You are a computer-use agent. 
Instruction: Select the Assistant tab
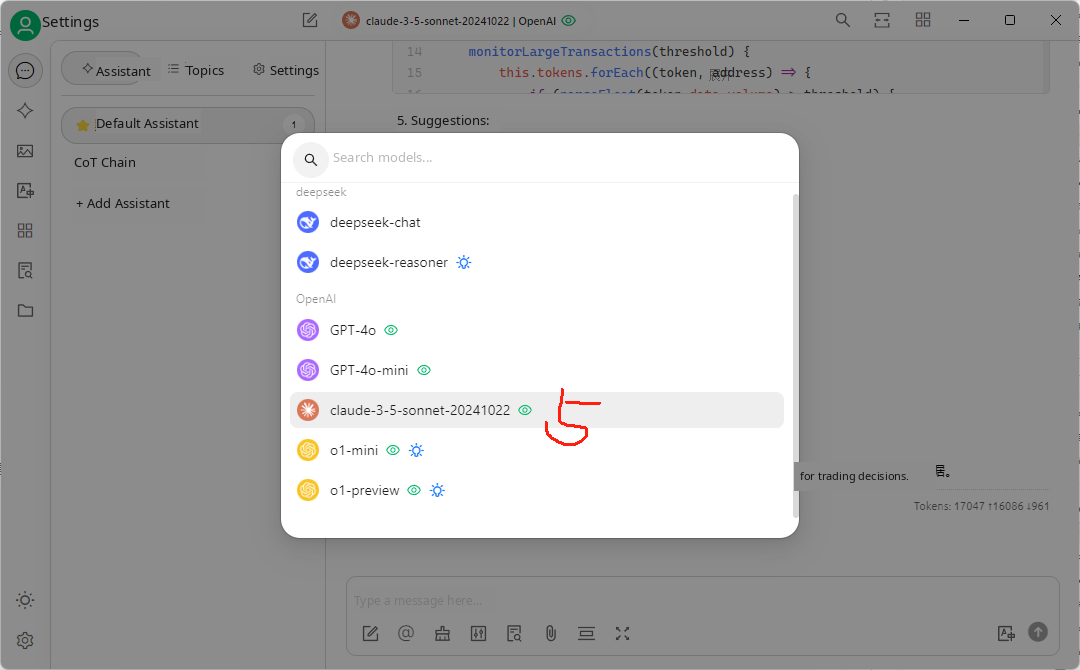[116, 70]
